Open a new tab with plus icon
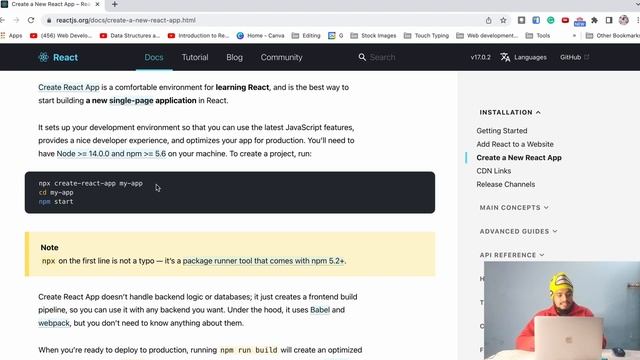 (115, 4)
